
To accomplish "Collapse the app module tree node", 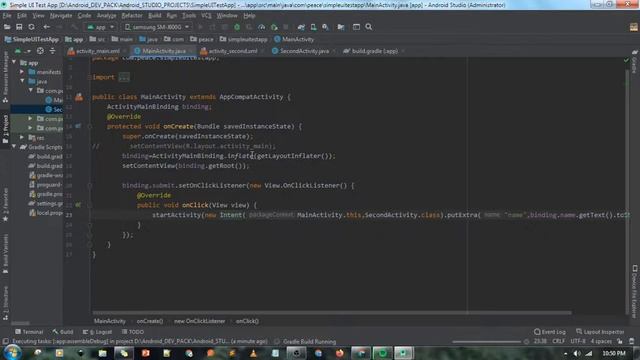I will point(14,62).
